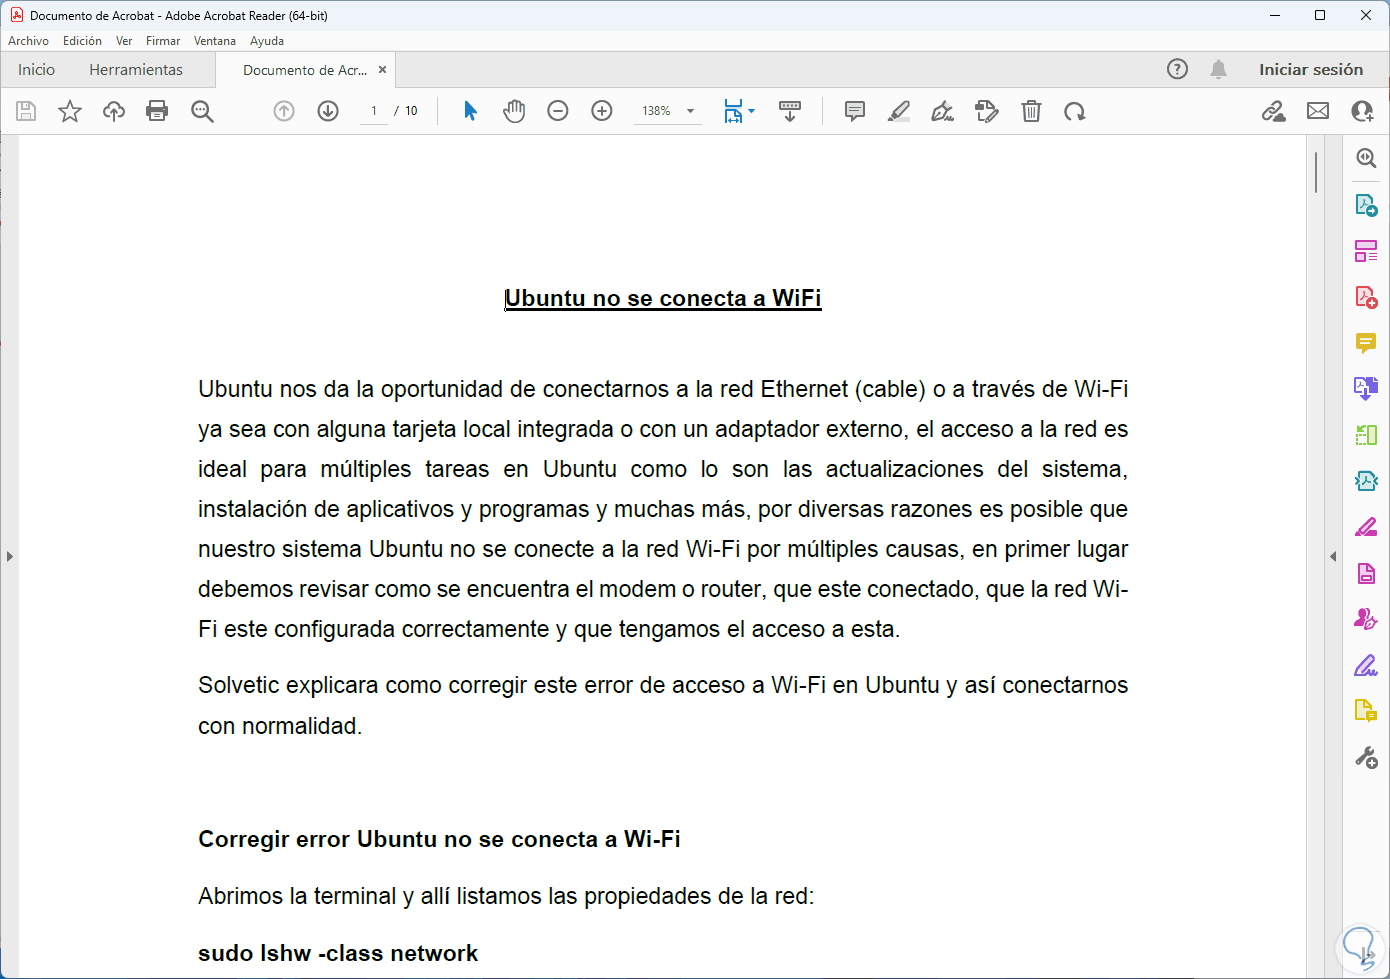Viewport: 1390px width, 979px height.
Task: Click the edit page pencil icon
Action: pos(987,111)
